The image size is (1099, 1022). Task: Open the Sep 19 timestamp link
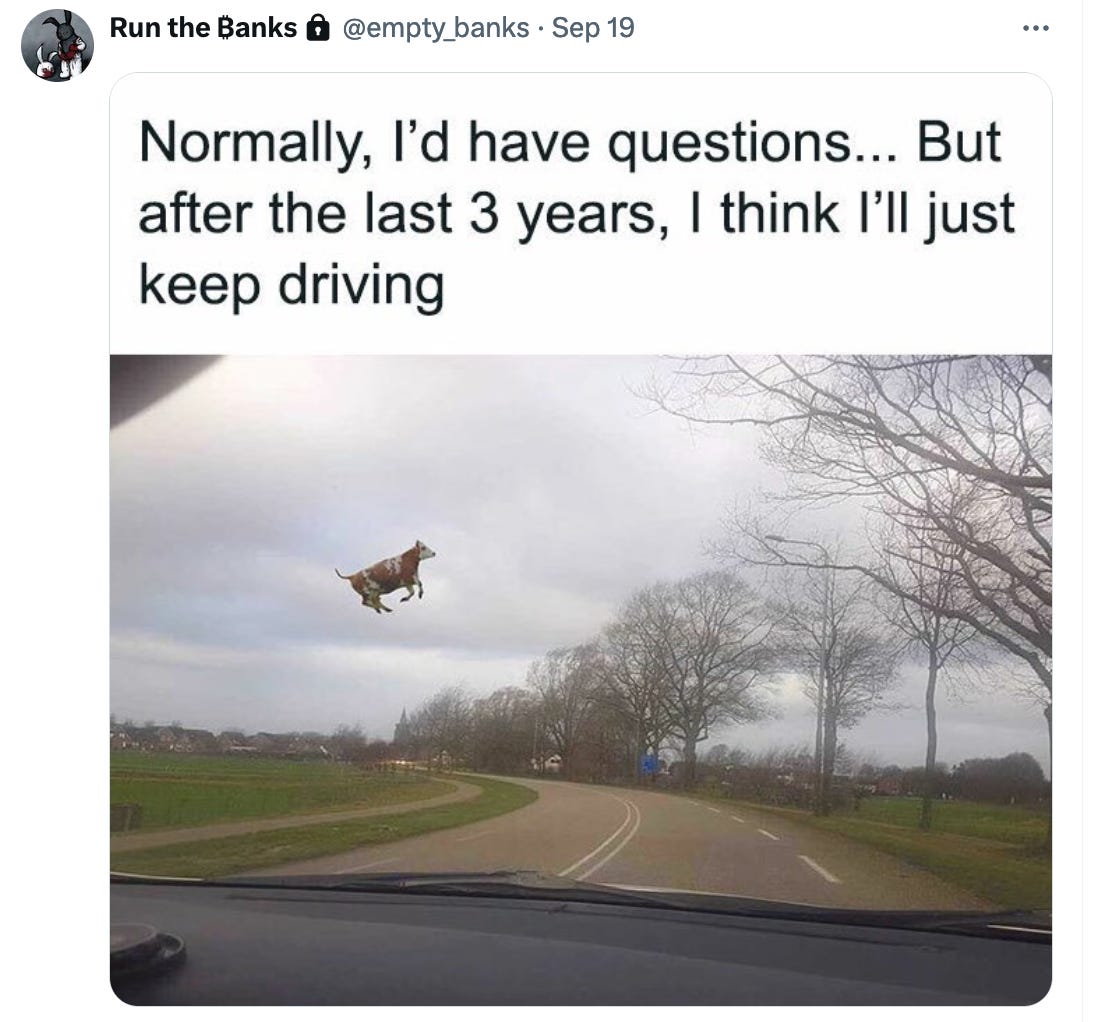point(593,28)
